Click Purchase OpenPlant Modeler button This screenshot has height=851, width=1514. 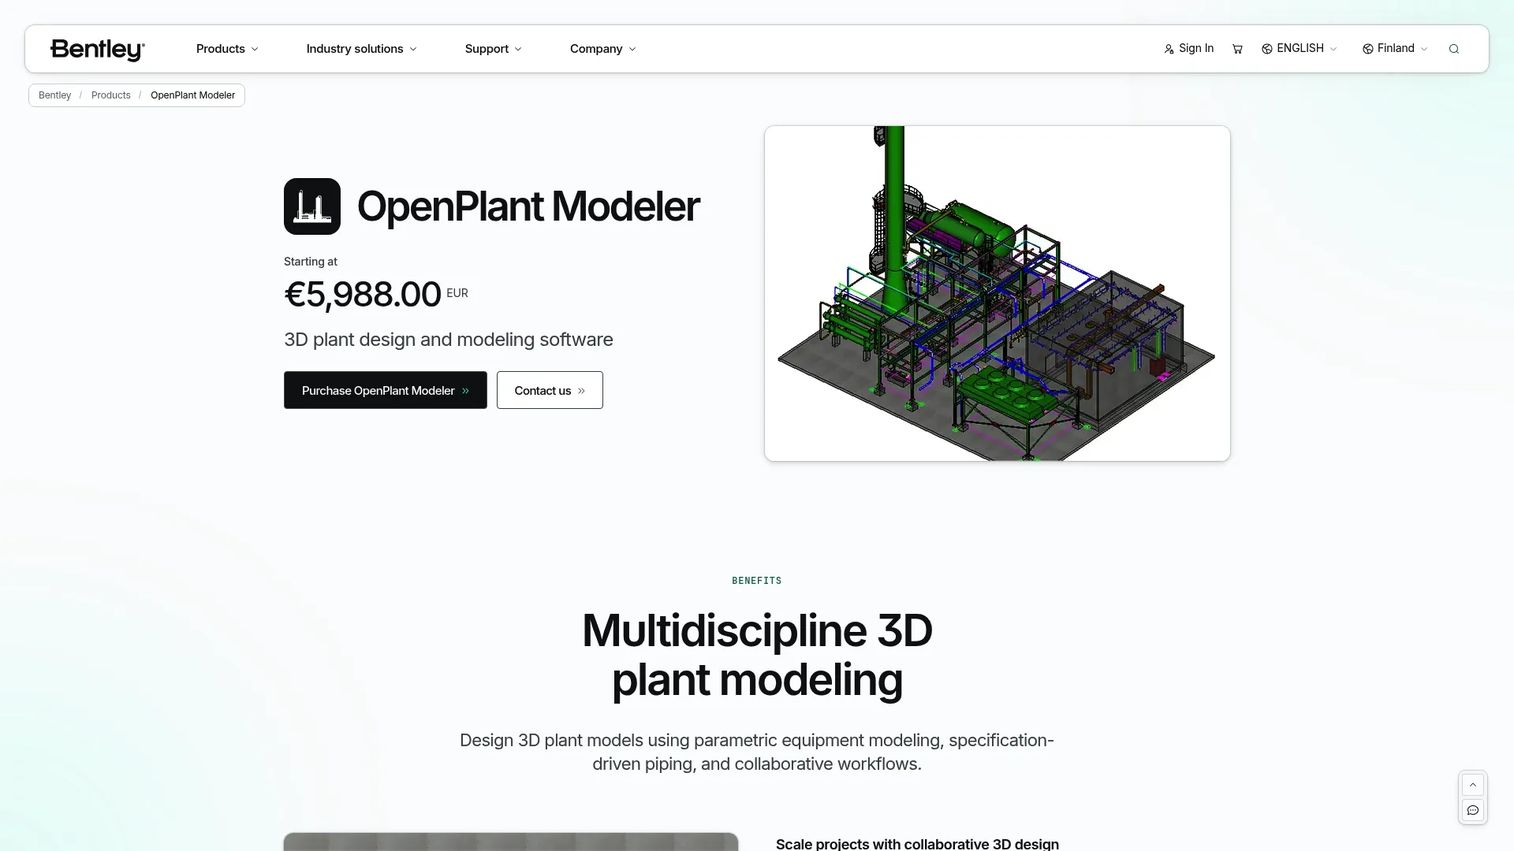pyautogui.click(x=385, y=390)
